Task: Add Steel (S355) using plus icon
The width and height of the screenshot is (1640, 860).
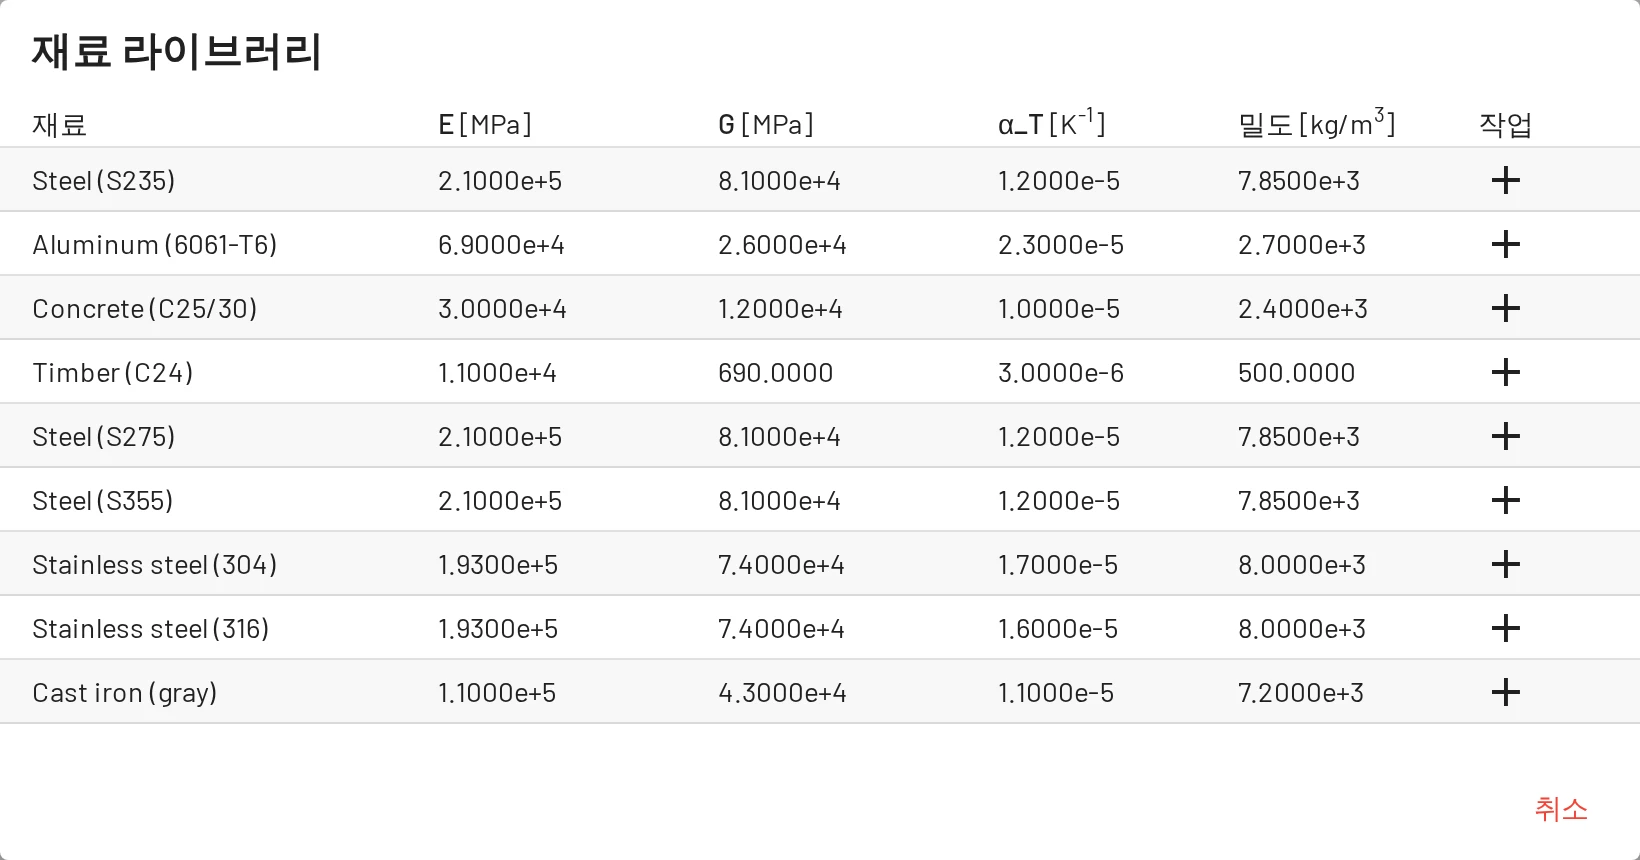Action: tap(1505, 500)
